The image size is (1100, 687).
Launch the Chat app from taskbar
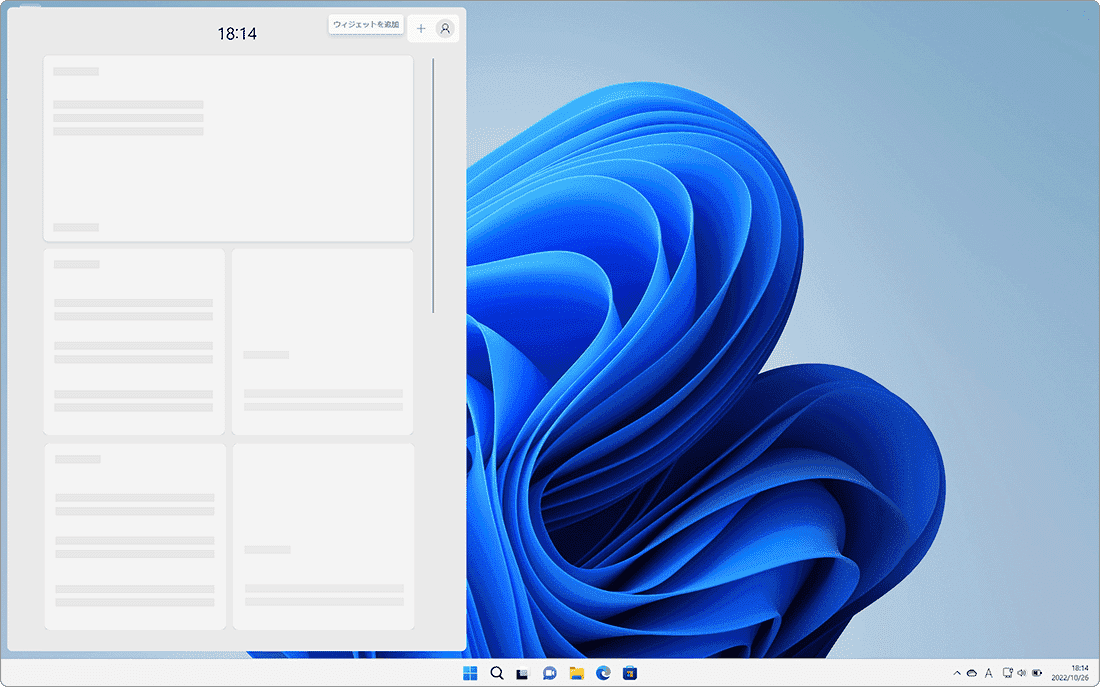[x=549, y=674]
